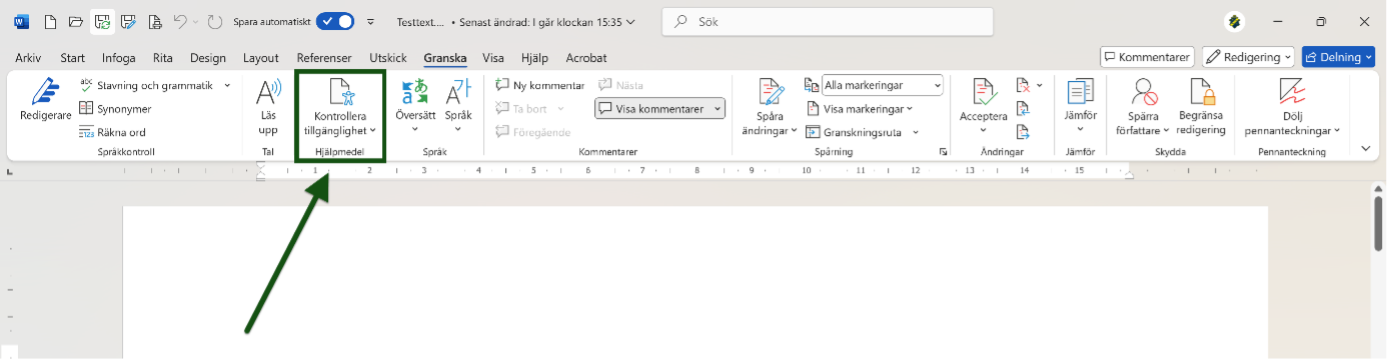Click inside the blank document page
Image resolution: width=1390 pixels, height=363 pixels.
click(x=695, y=283)
